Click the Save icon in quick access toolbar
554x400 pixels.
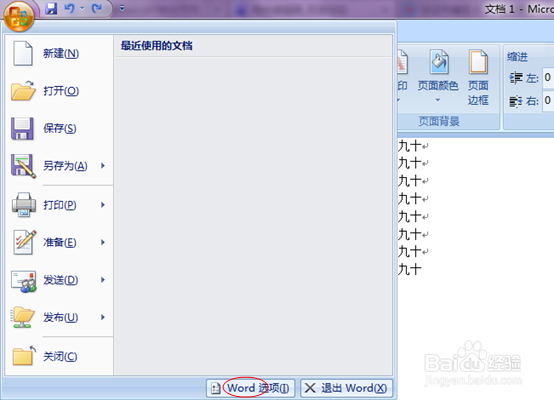coord(51,8)
